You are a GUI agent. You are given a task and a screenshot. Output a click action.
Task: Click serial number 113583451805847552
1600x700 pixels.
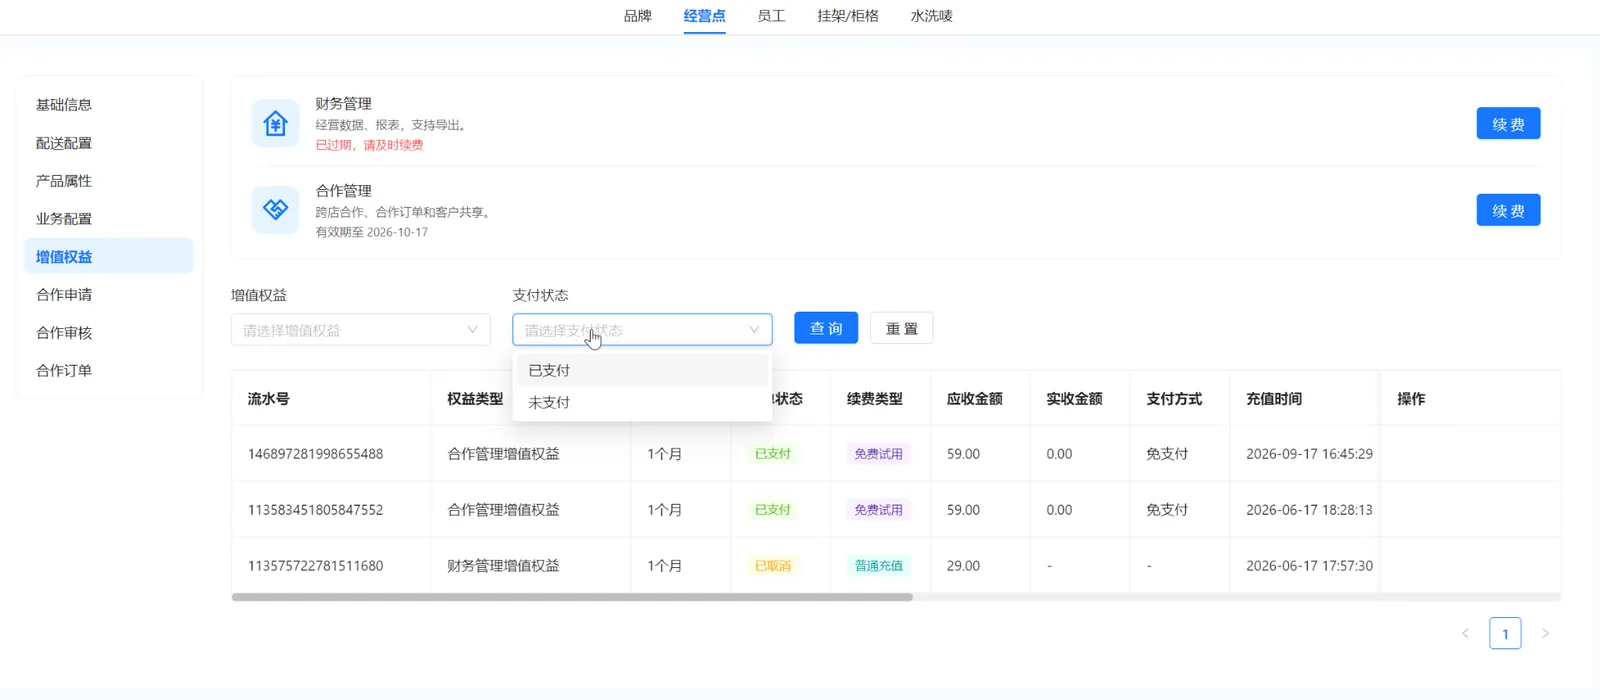pos(316,510)
